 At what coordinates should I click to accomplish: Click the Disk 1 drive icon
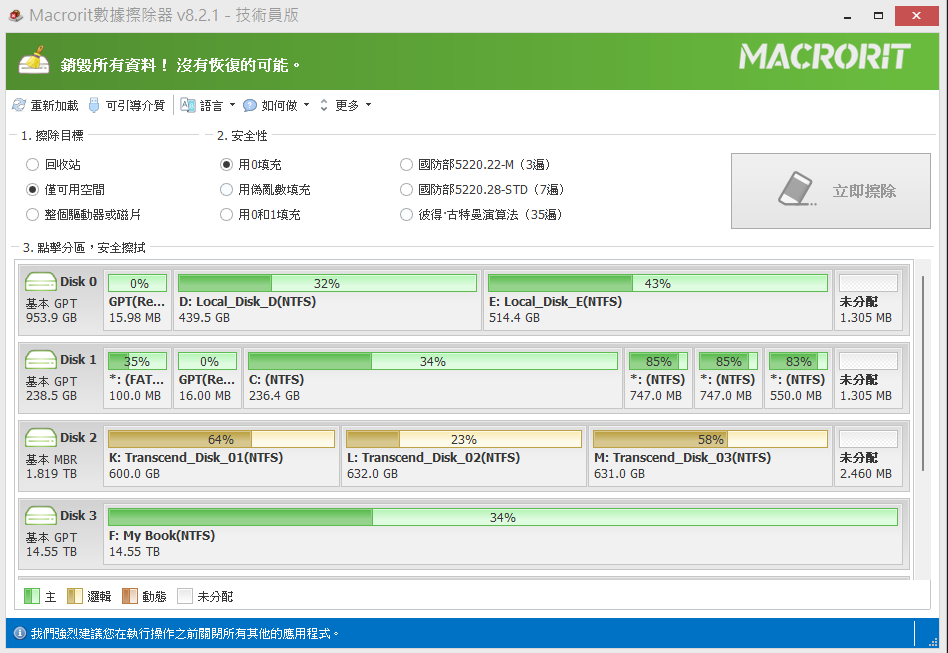[x=41, y=360]
